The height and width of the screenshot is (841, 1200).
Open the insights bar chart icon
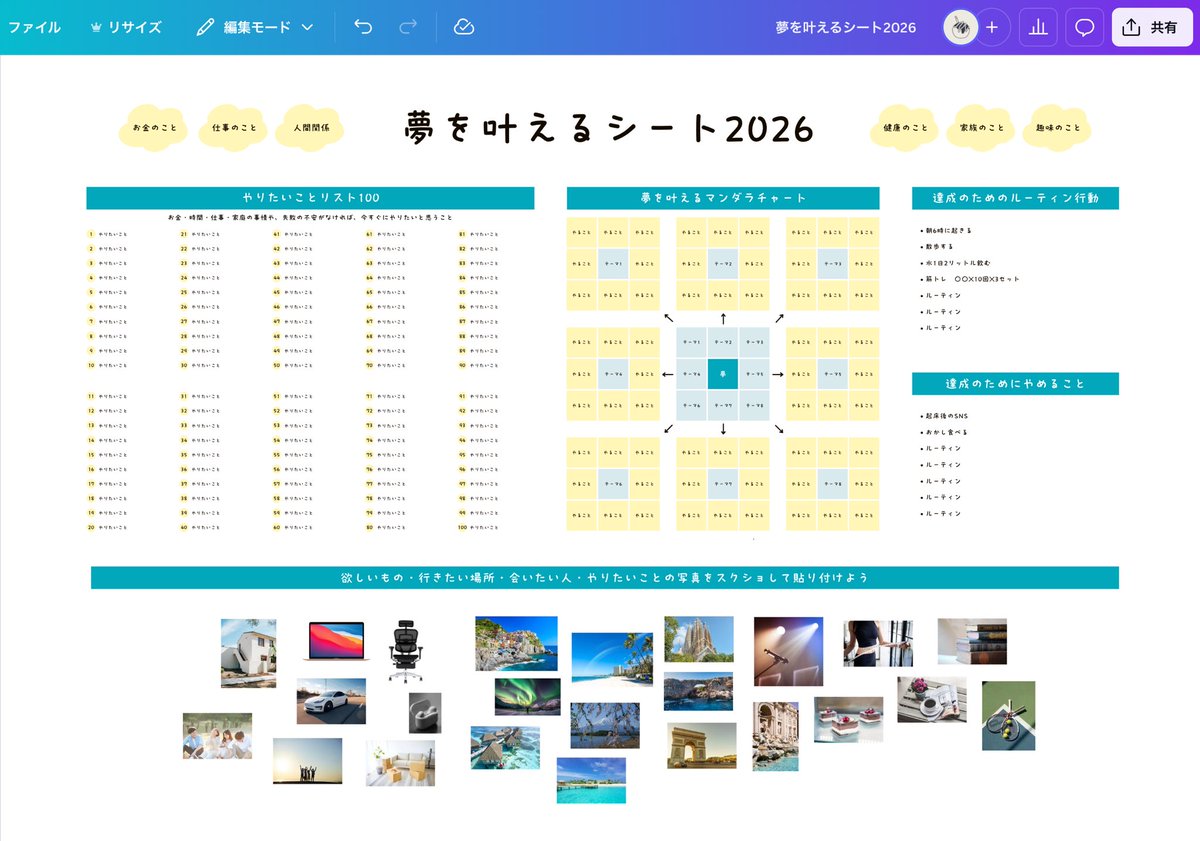[1038, 27]
